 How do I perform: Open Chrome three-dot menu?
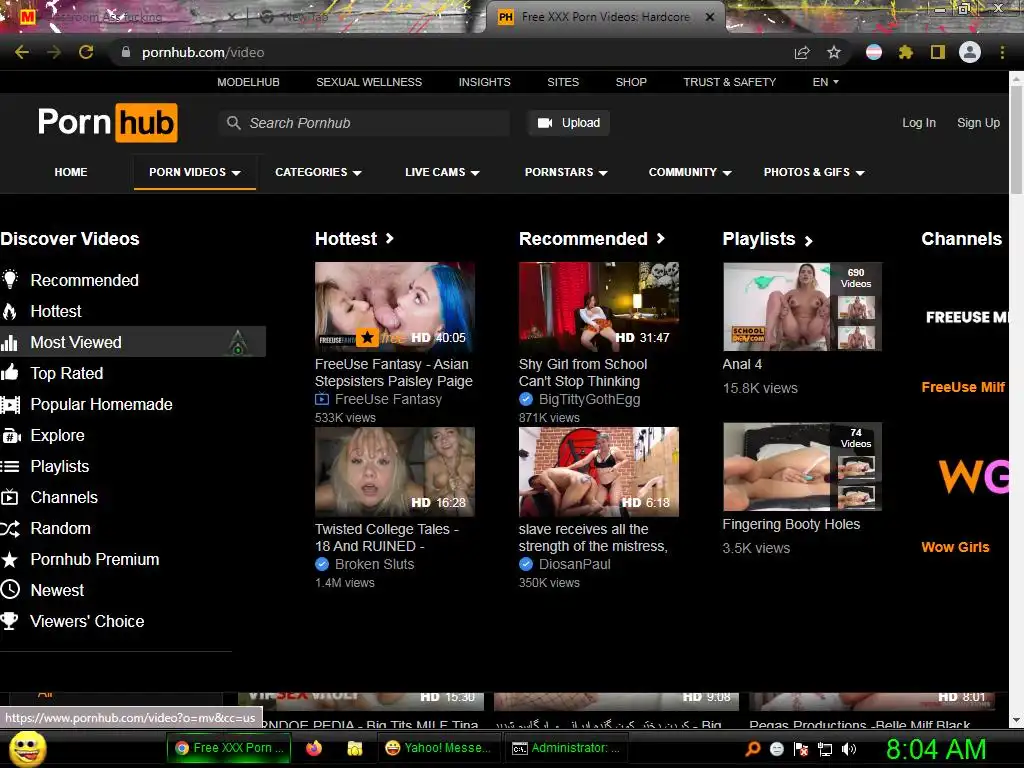[x=1002, y=52]
